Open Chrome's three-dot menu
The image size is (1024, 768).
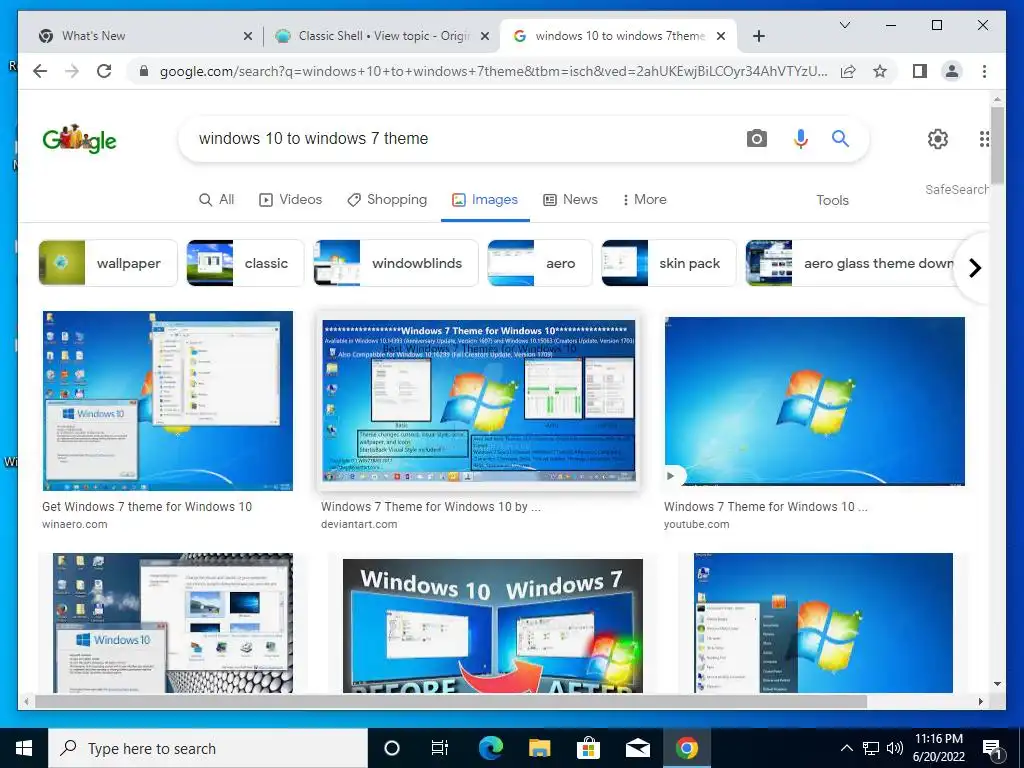click(984, 71)
